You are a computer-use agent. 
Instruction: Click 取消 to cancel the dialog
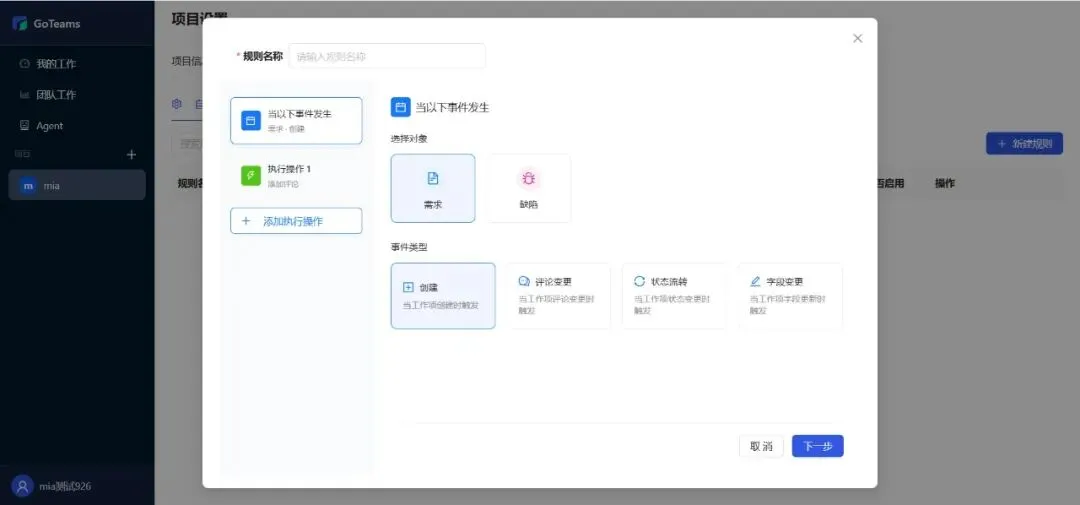(x=761, y=446)
